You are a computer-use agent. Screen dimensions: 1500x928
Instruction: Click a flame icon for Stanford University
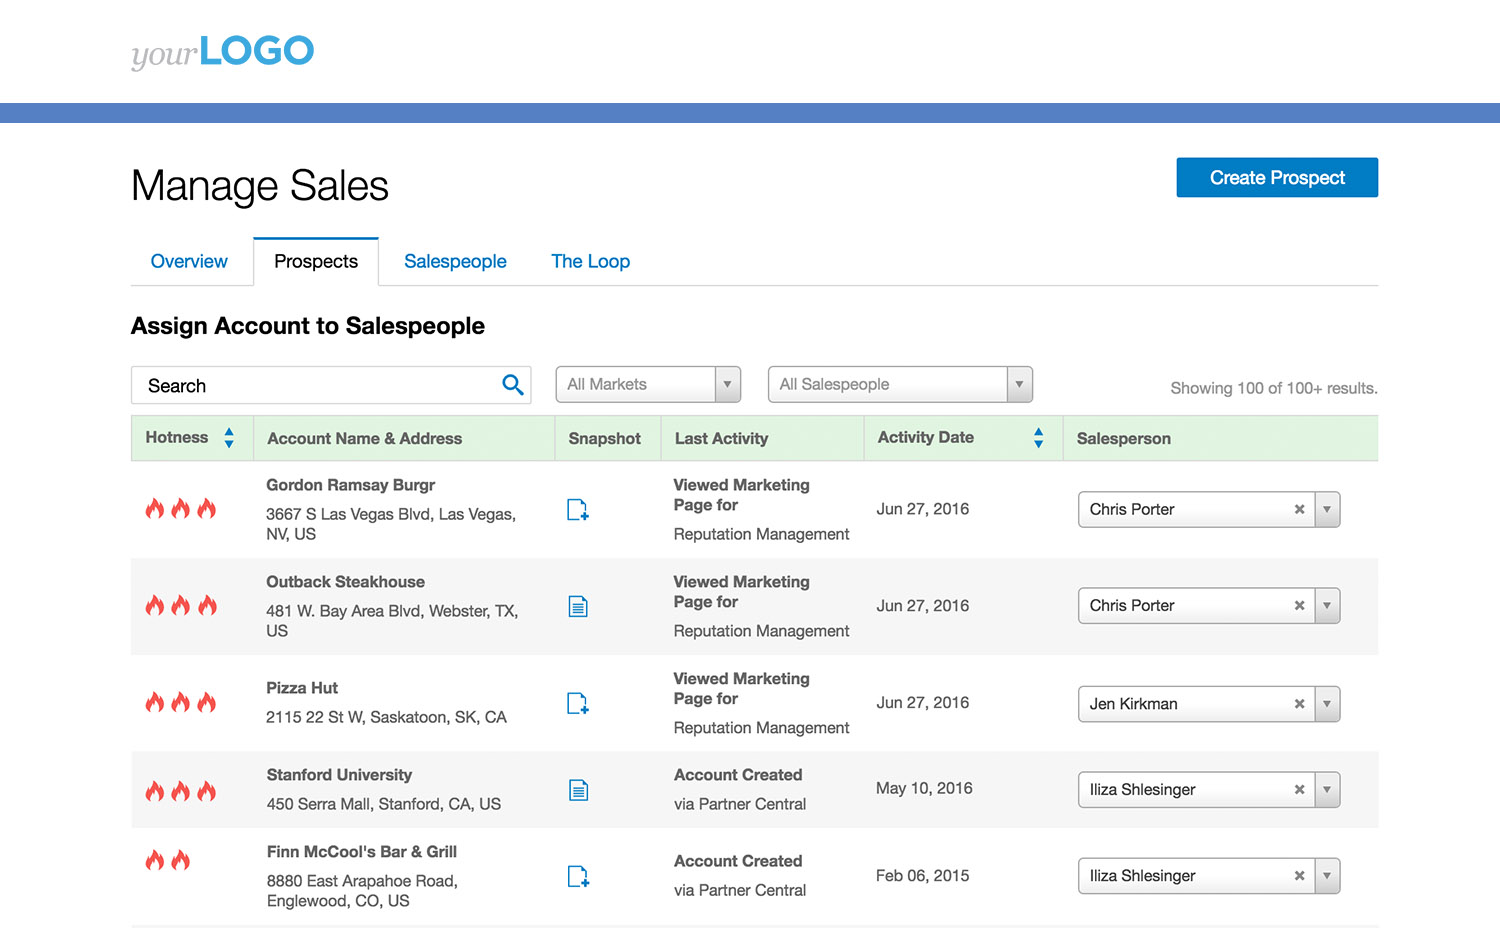180,791
